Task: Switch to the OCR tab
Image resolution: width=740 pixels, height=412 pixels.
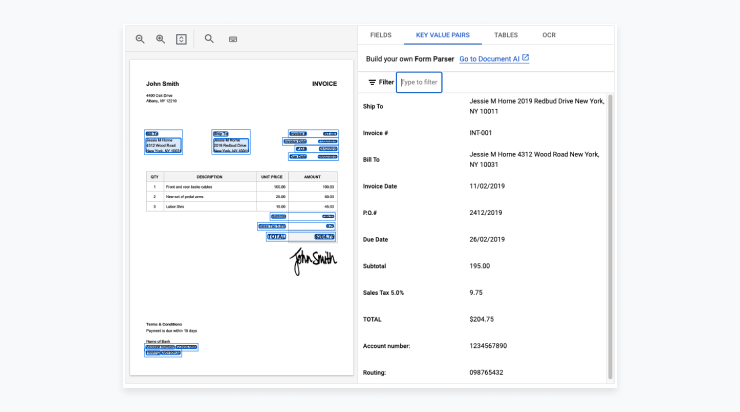Action: pyautogui.click(x=549, y=35)
